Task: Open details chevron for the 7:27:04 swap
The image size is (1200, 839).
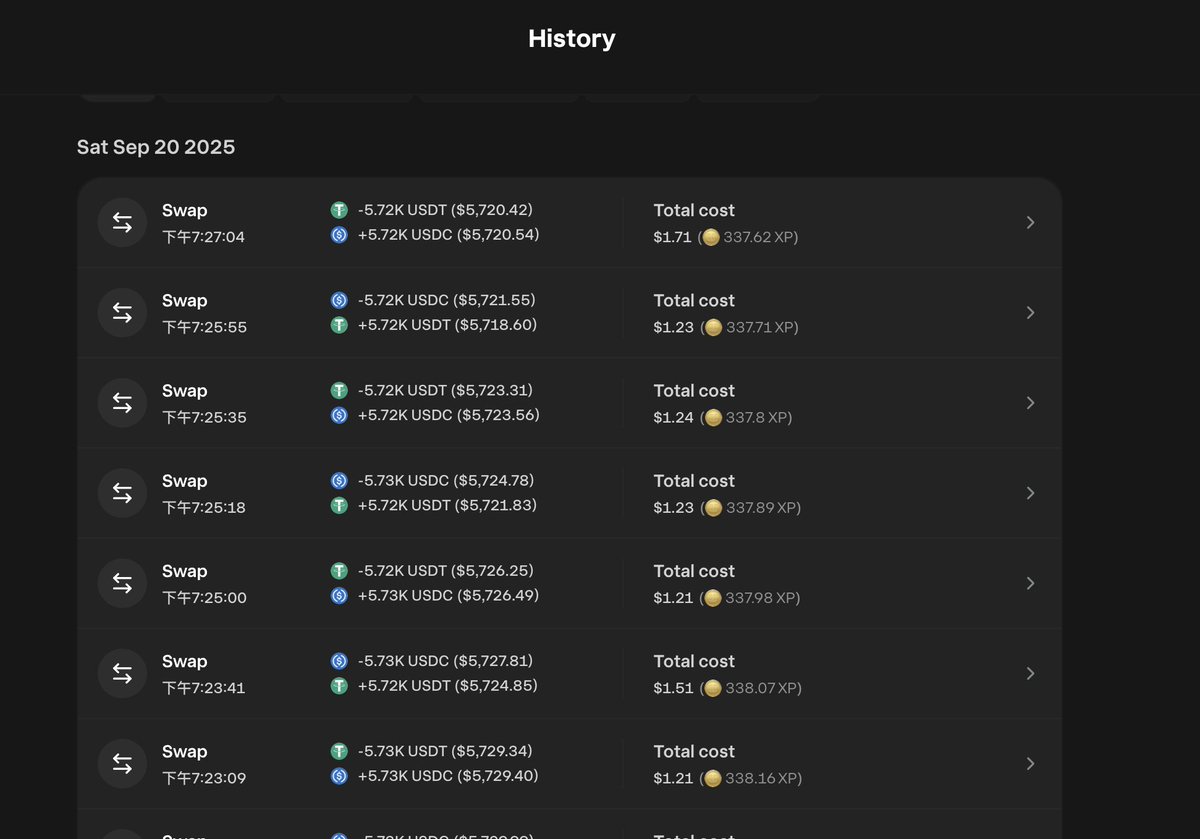Action: point(1031,223)
